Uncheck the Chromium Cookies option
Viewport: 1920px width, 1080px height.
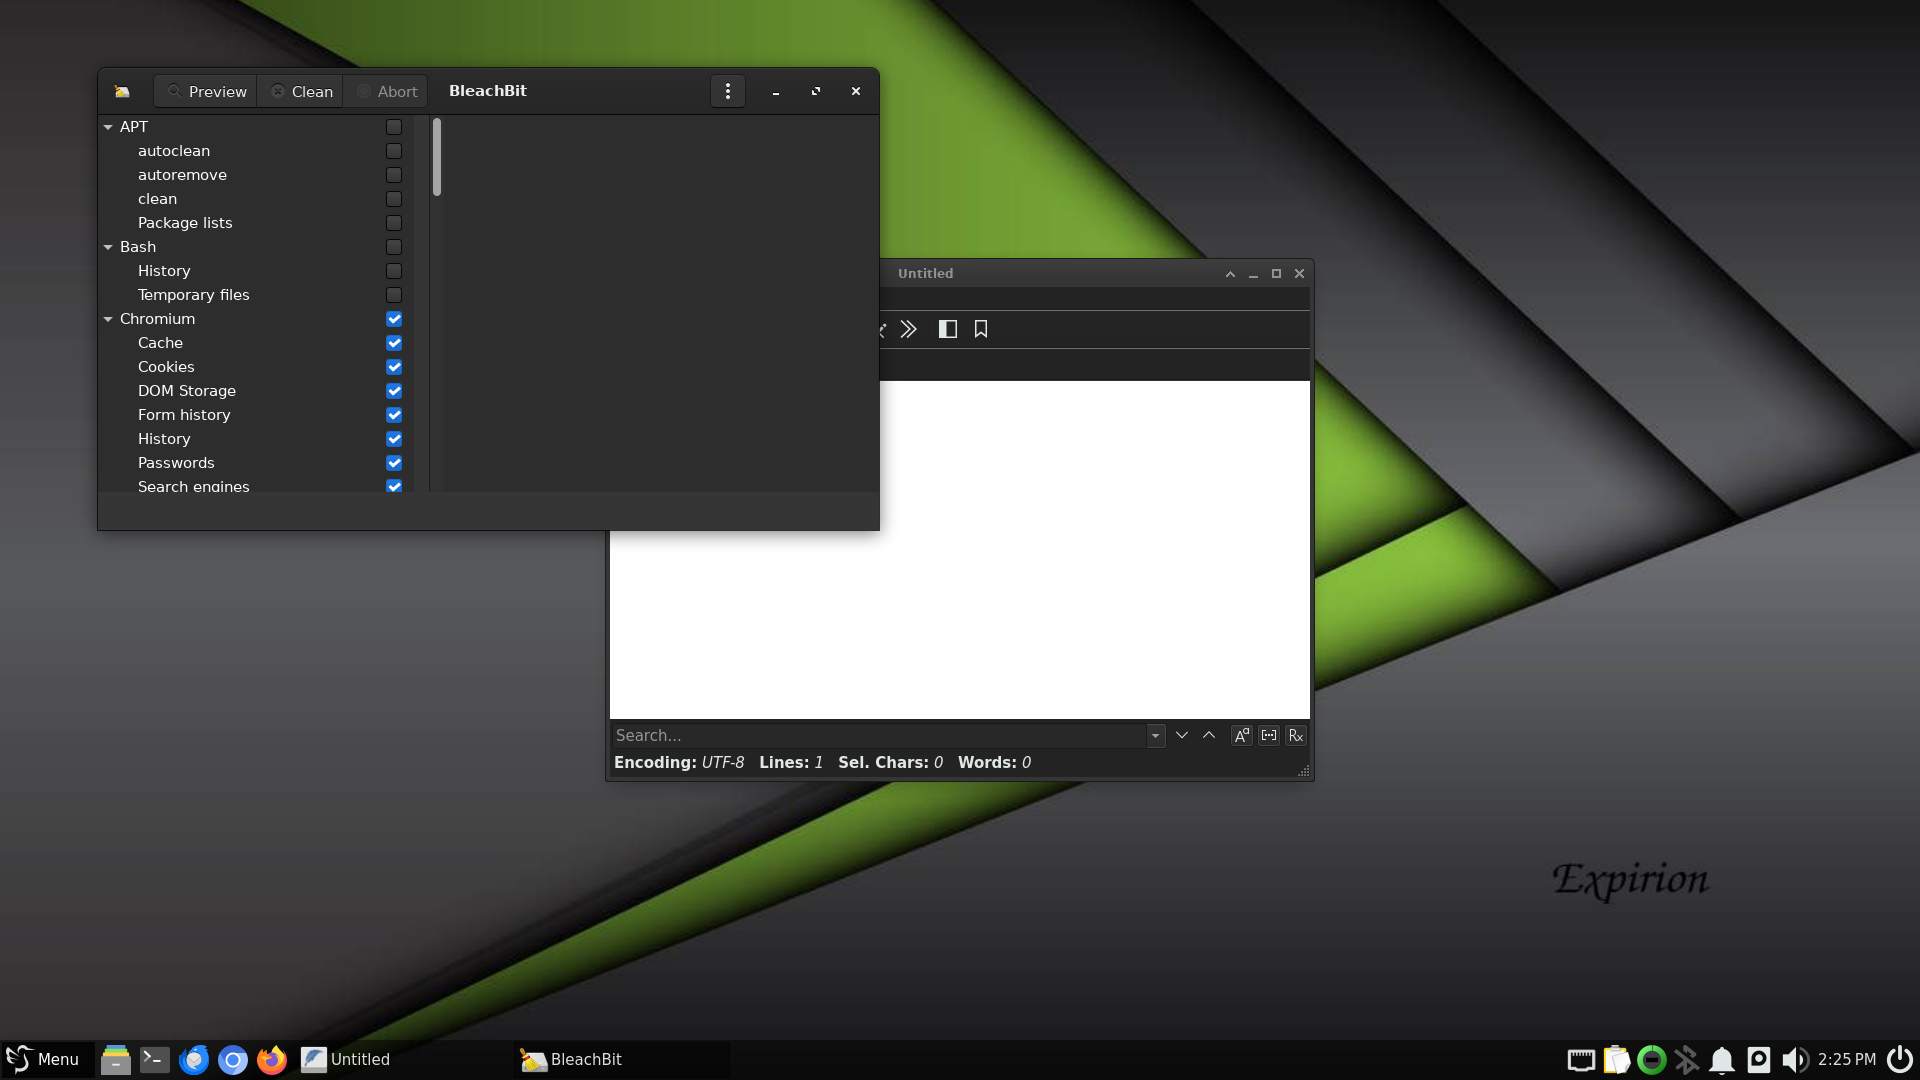(394, 367)
